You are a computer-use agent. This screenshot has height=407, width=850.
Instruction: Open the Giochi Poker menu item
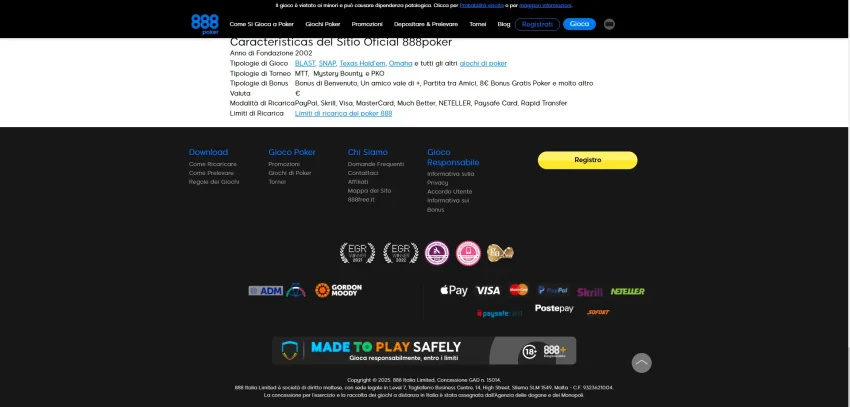point(323,24)
